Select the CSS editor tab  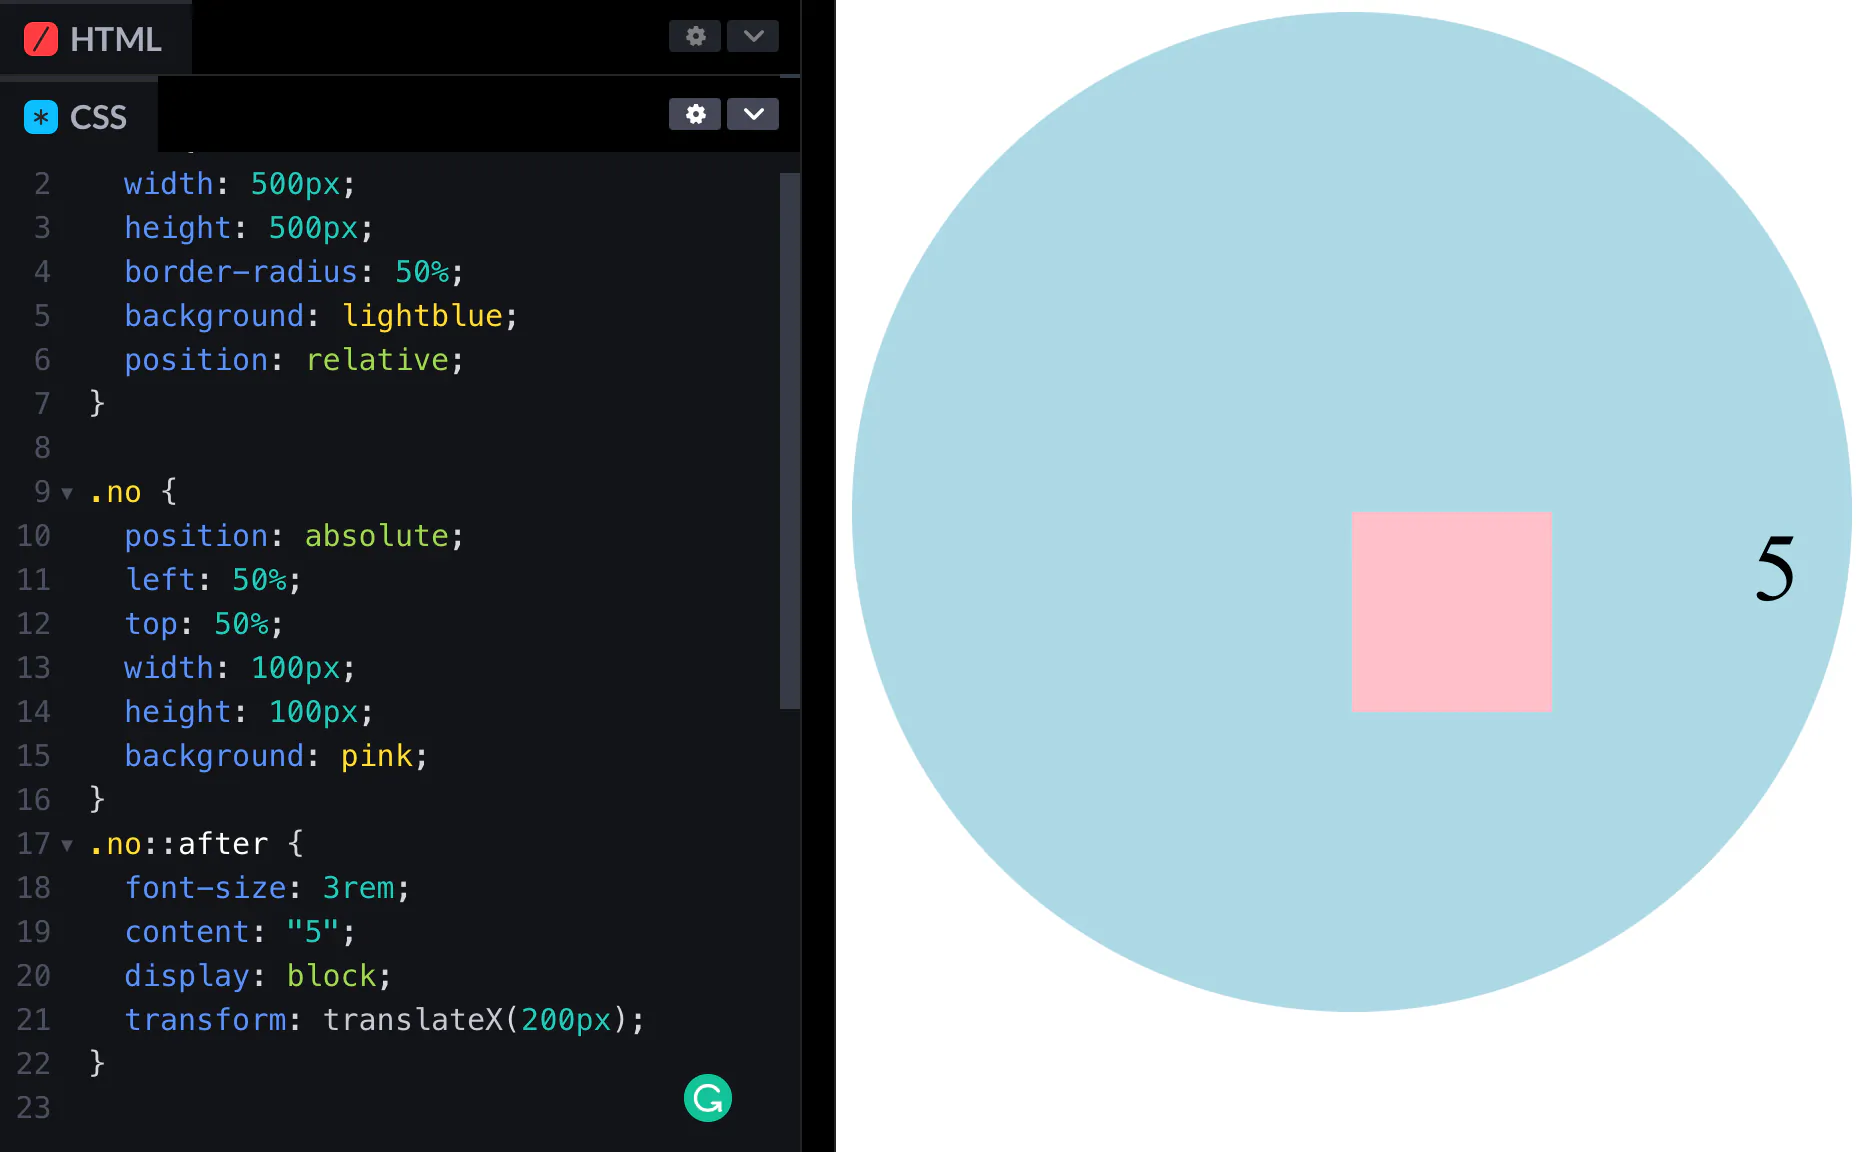point(78,117)
